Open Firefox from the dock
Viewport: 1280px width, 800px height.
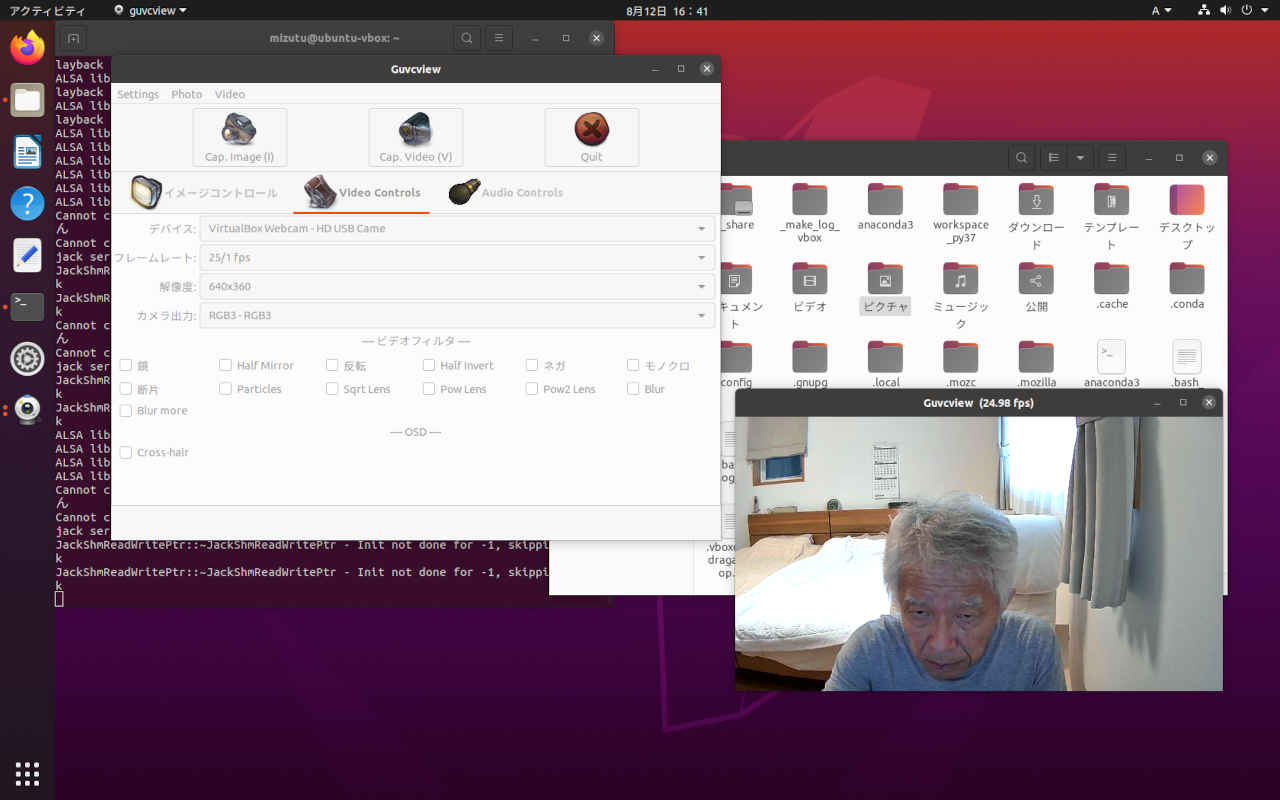27,47
